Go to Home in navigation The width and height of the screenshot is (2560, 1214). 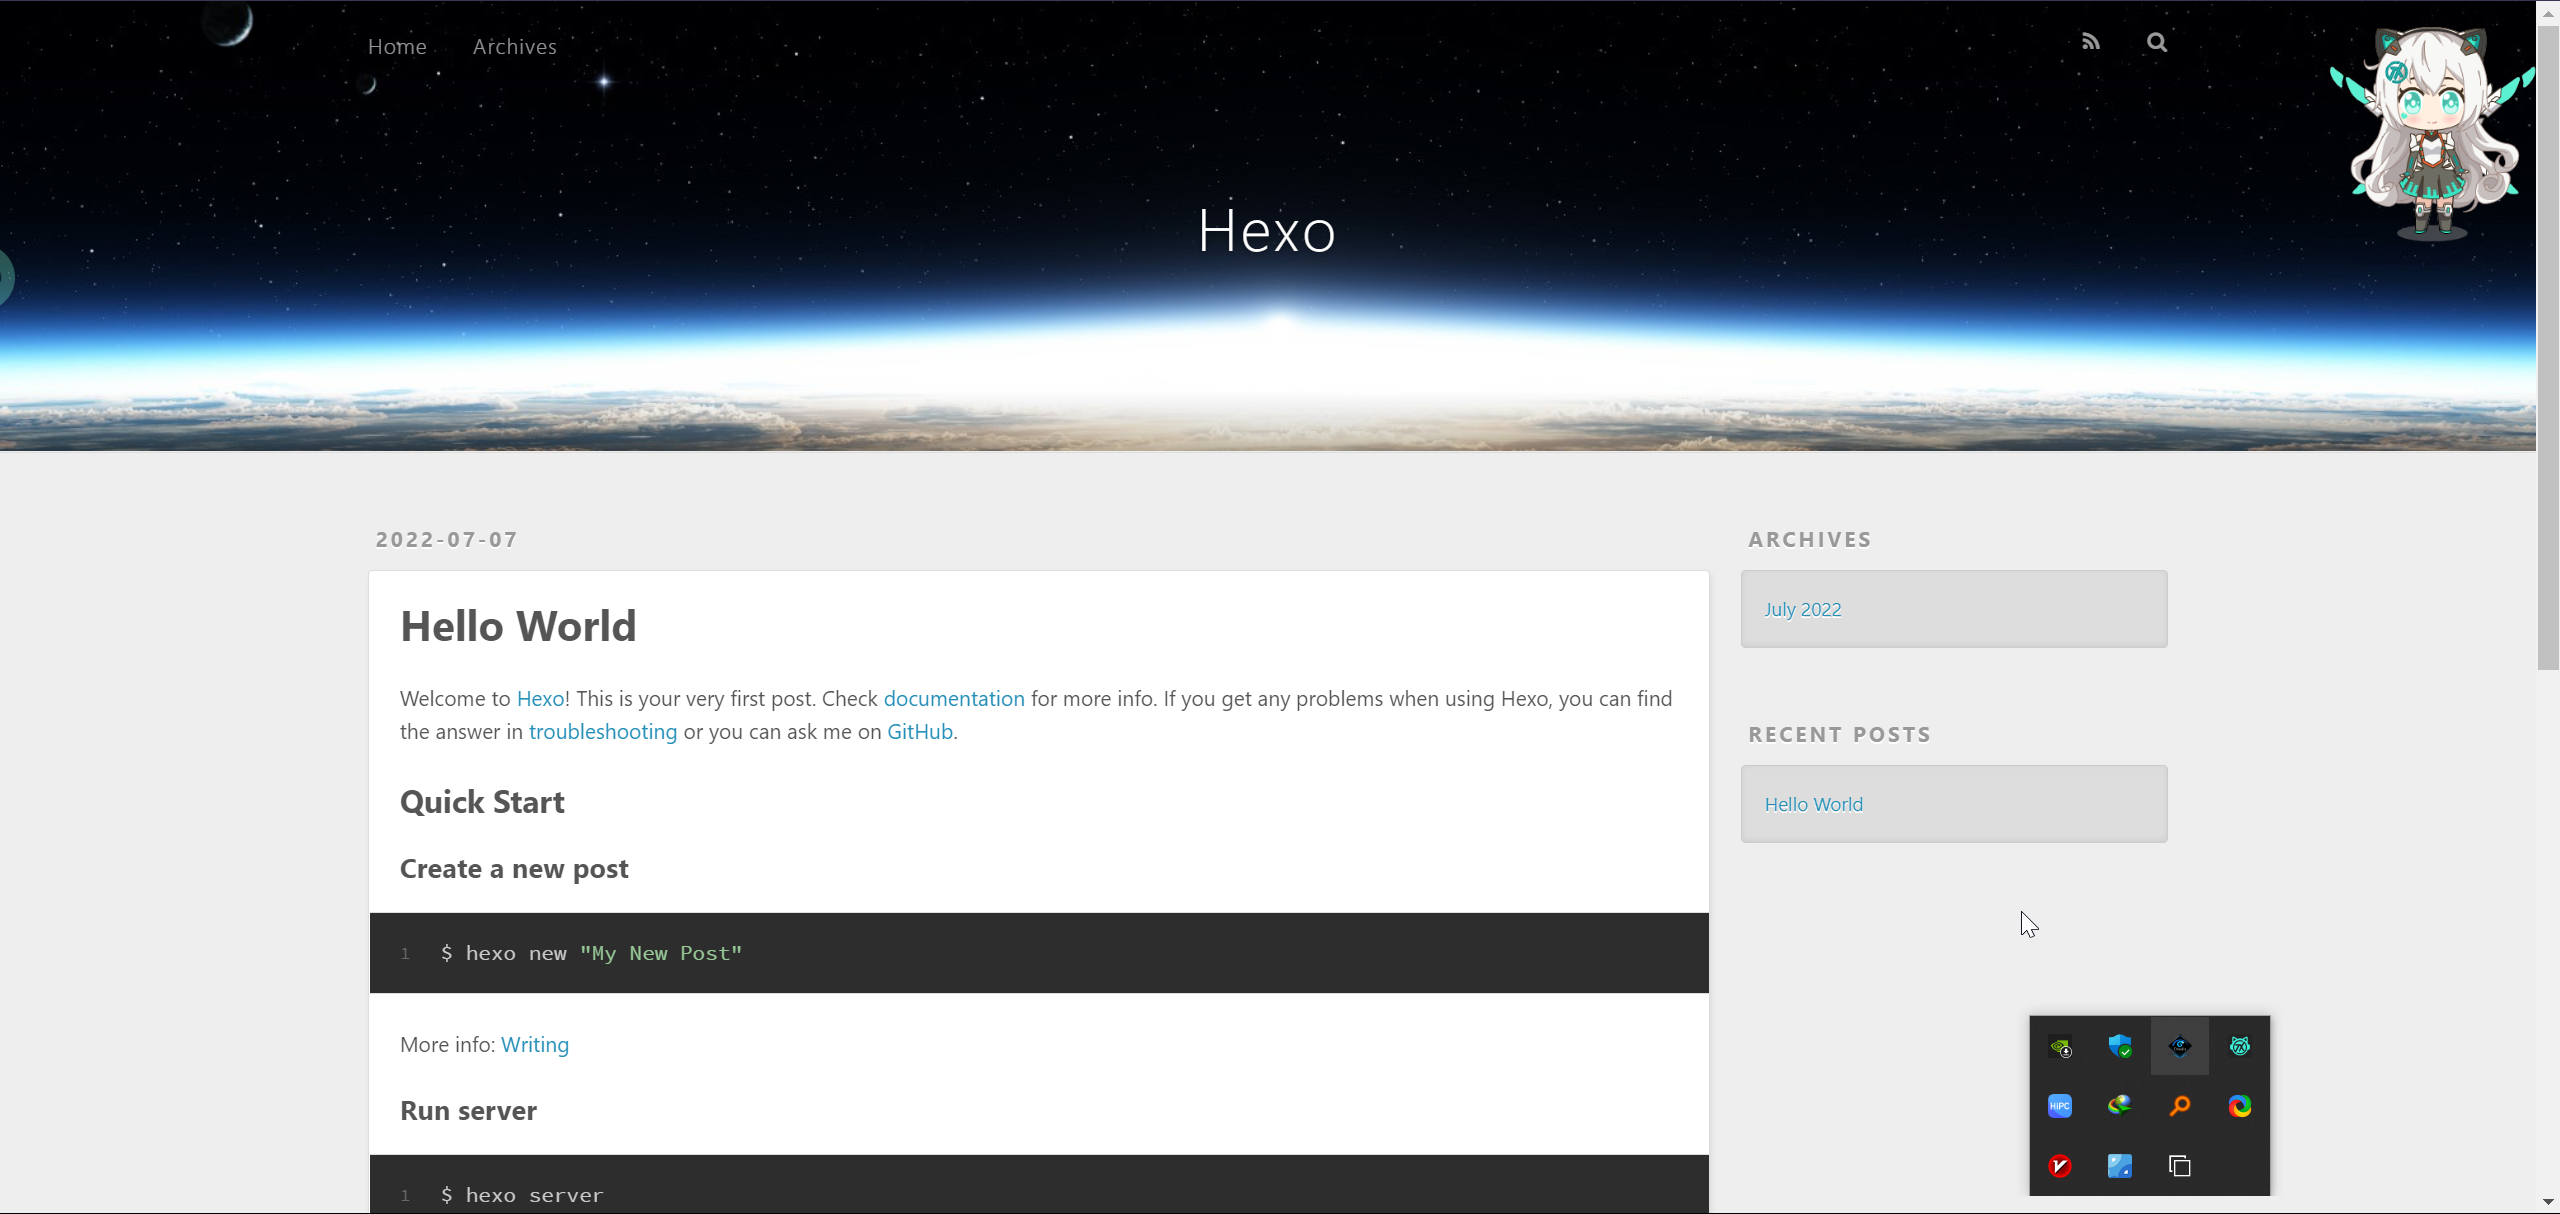pyautogui.click(x=397, y=47)
